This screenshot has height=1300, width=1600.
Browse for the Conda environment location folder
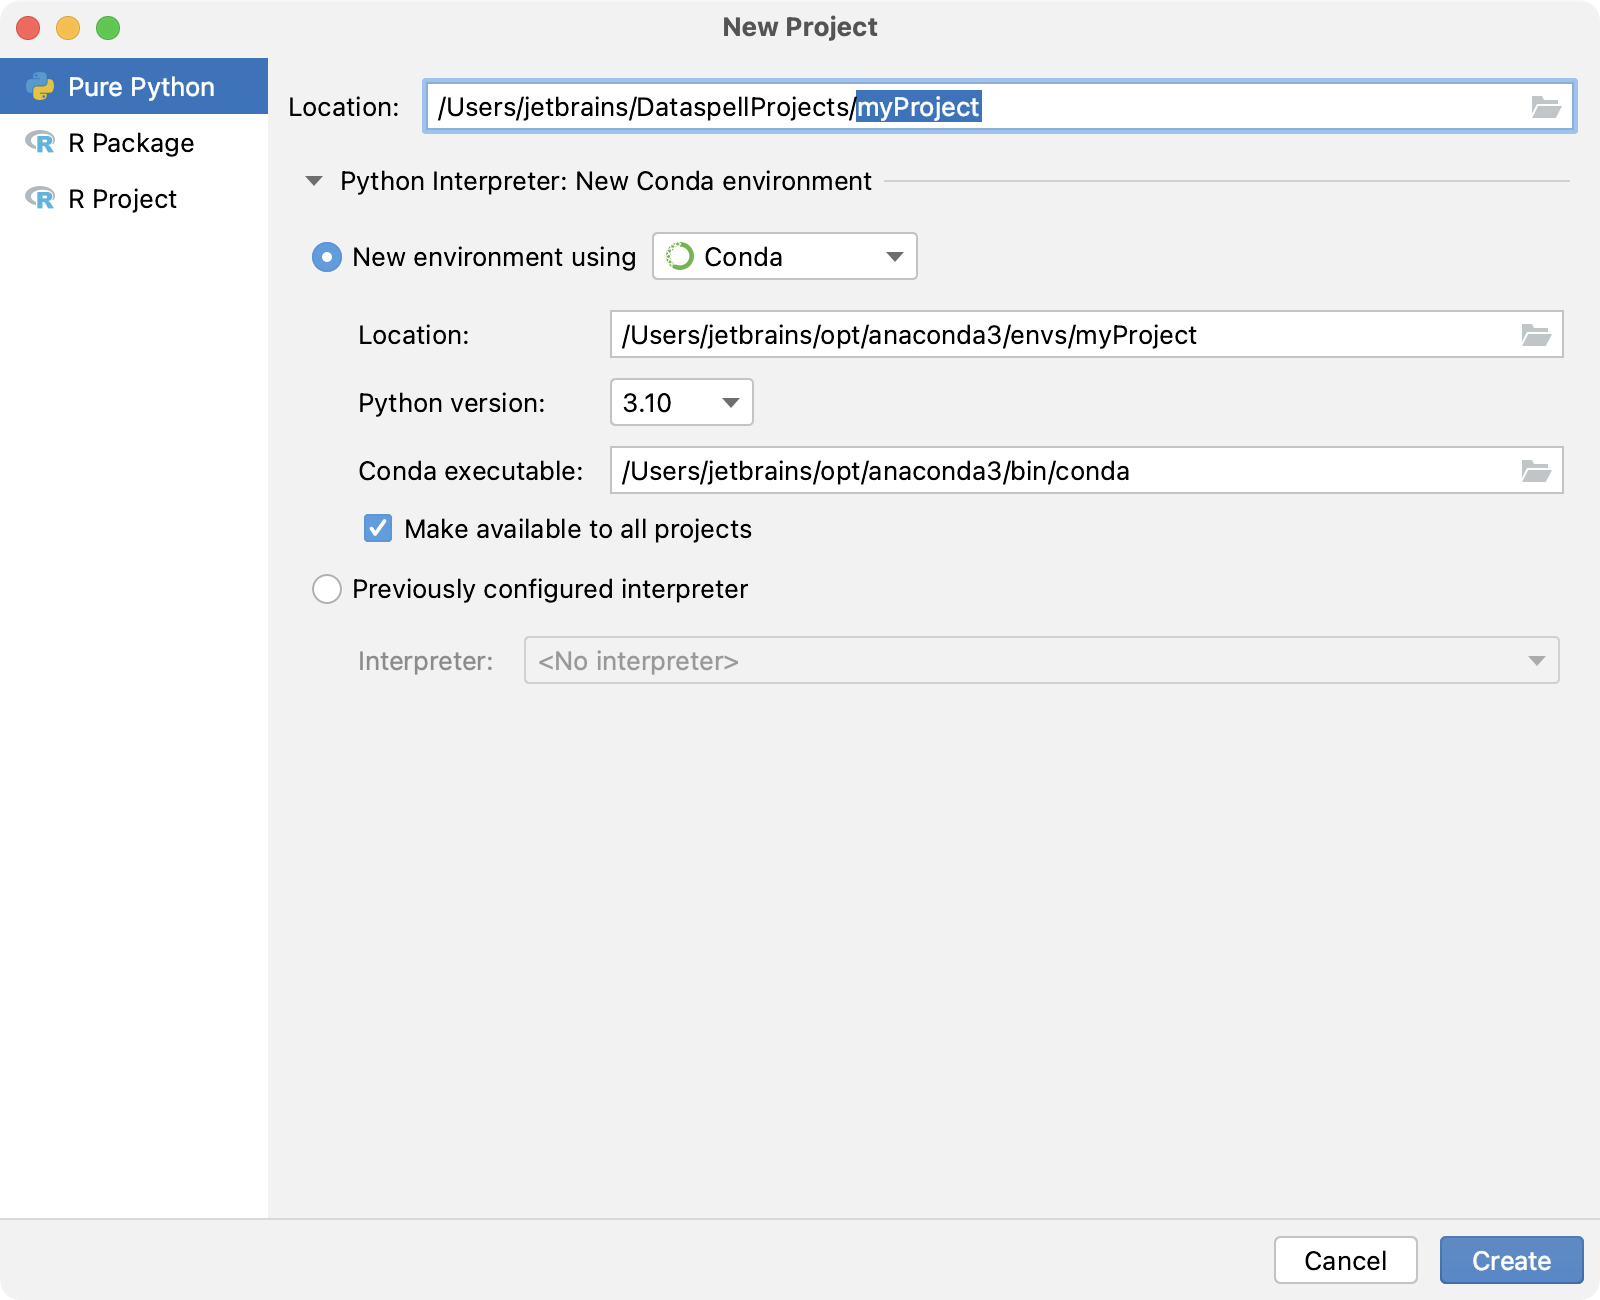(1536, 335)
